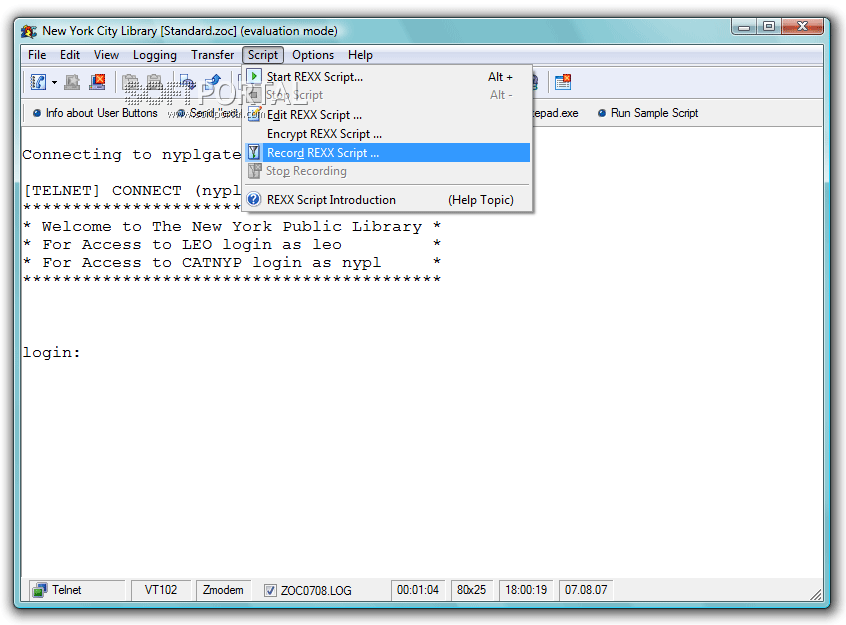846x625 pixels.
Task: Click the microphone icon beside Record REXX Script
Action: tap(254, 152)
